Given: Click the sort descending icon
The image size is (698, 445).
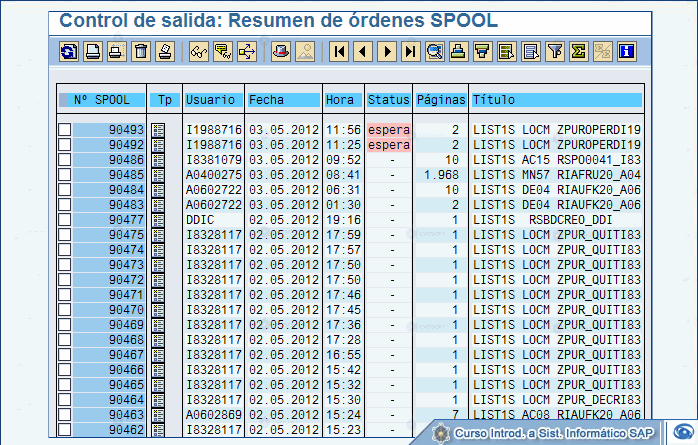Looking at the screenshot, I should point(483,52).
